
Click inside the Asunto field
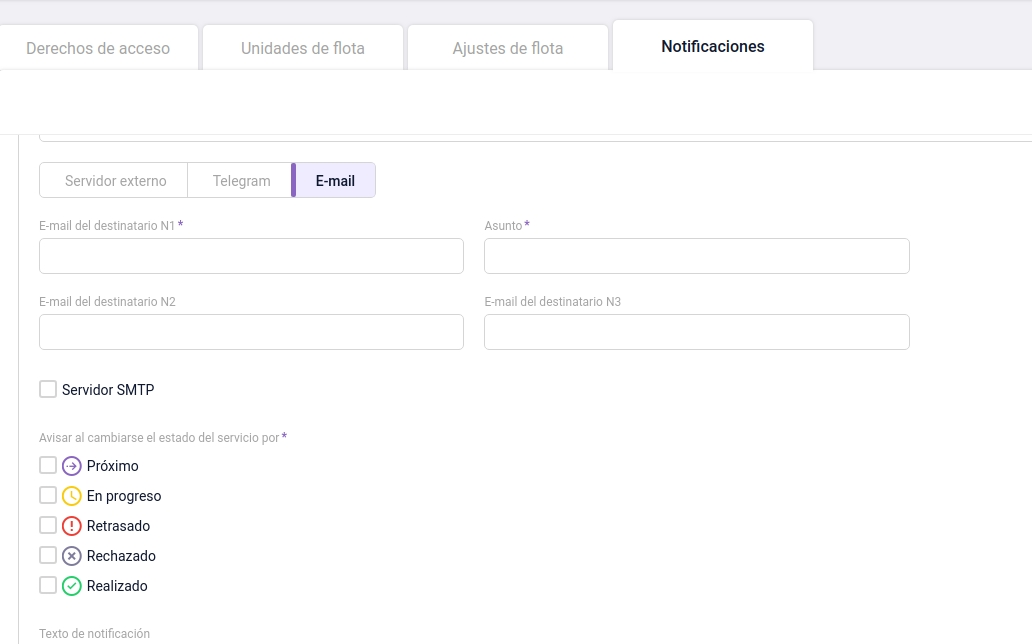click(696, 255)
